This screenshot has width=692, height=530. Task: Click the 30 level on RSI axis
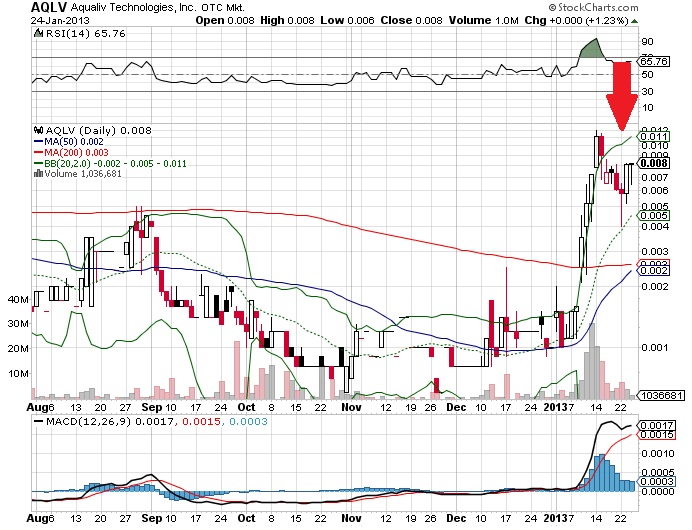coord(647,92)
